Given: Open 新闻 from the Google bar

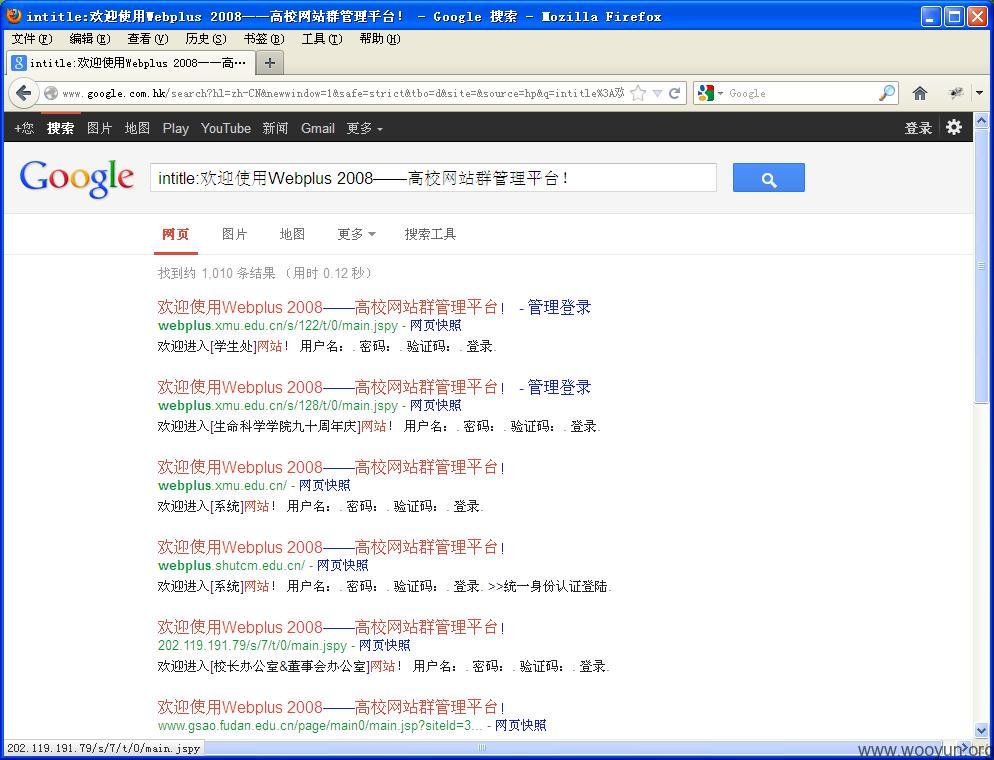Looking at the screenshot, I should pyautogui.click(x=275, y=128).
